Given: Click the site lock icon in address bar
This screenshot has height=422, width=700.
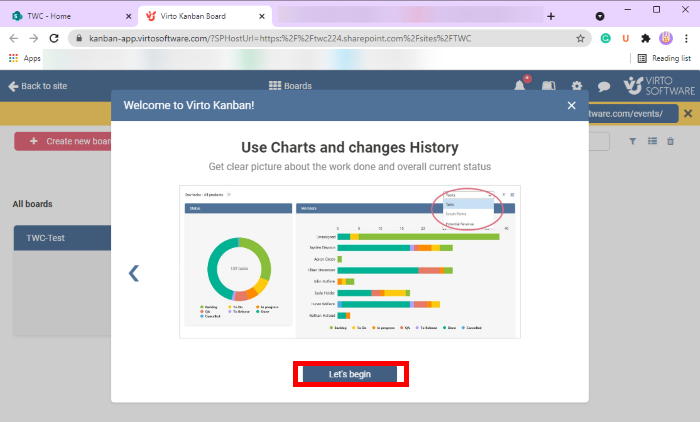Looking at the screenshot, I should tap(79, 38).
